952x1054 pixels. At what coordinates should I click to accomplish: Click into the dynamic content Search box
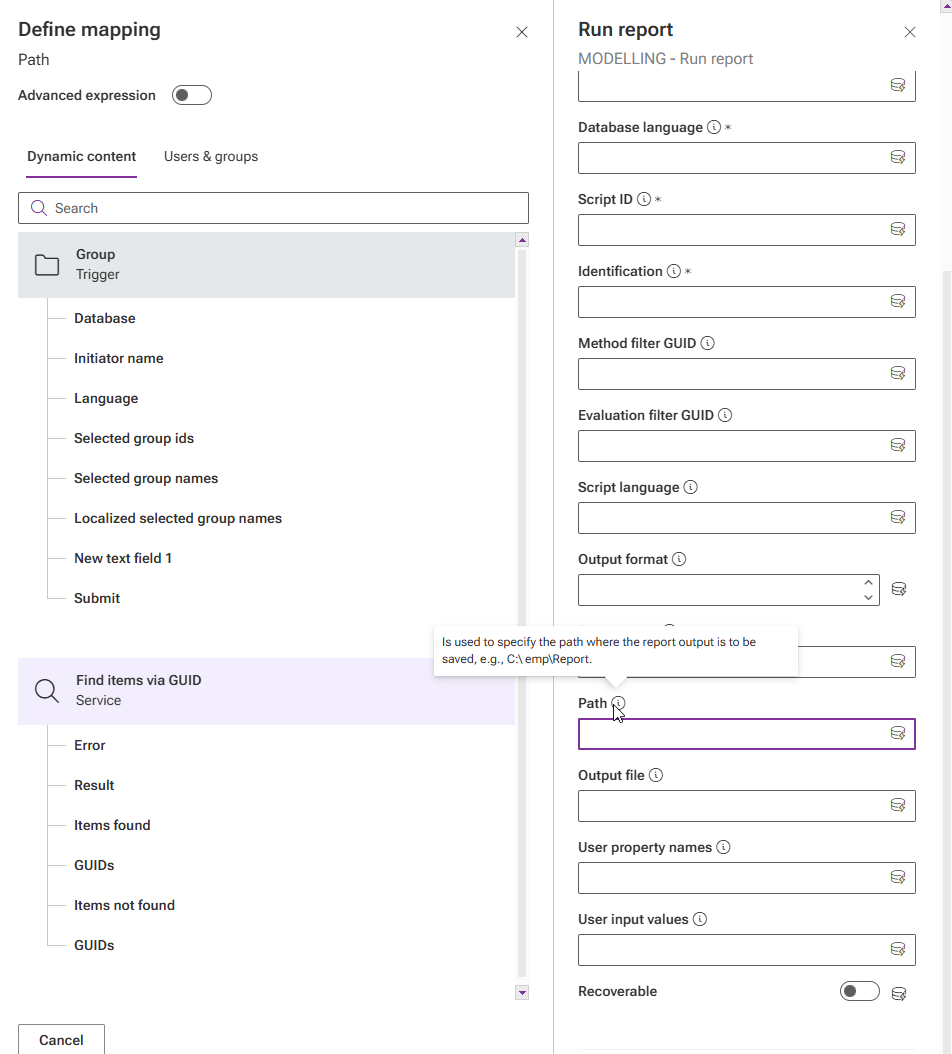(x=273, y=209)
